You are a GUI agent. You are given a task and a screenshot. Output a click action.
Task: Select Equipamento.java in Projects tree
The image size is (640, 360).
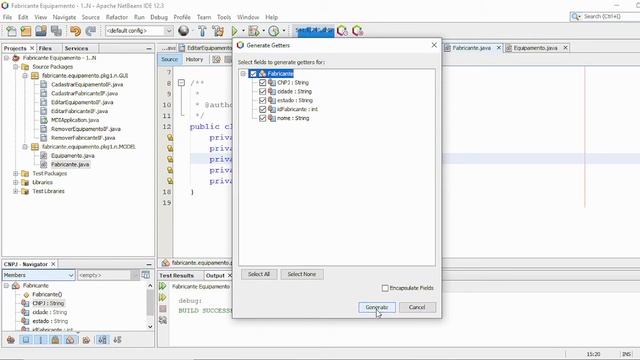[x=72, y=156]
